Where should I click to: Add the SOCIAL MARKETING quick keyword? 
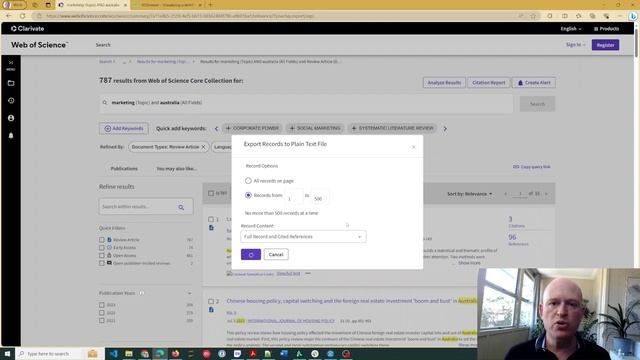315,128
